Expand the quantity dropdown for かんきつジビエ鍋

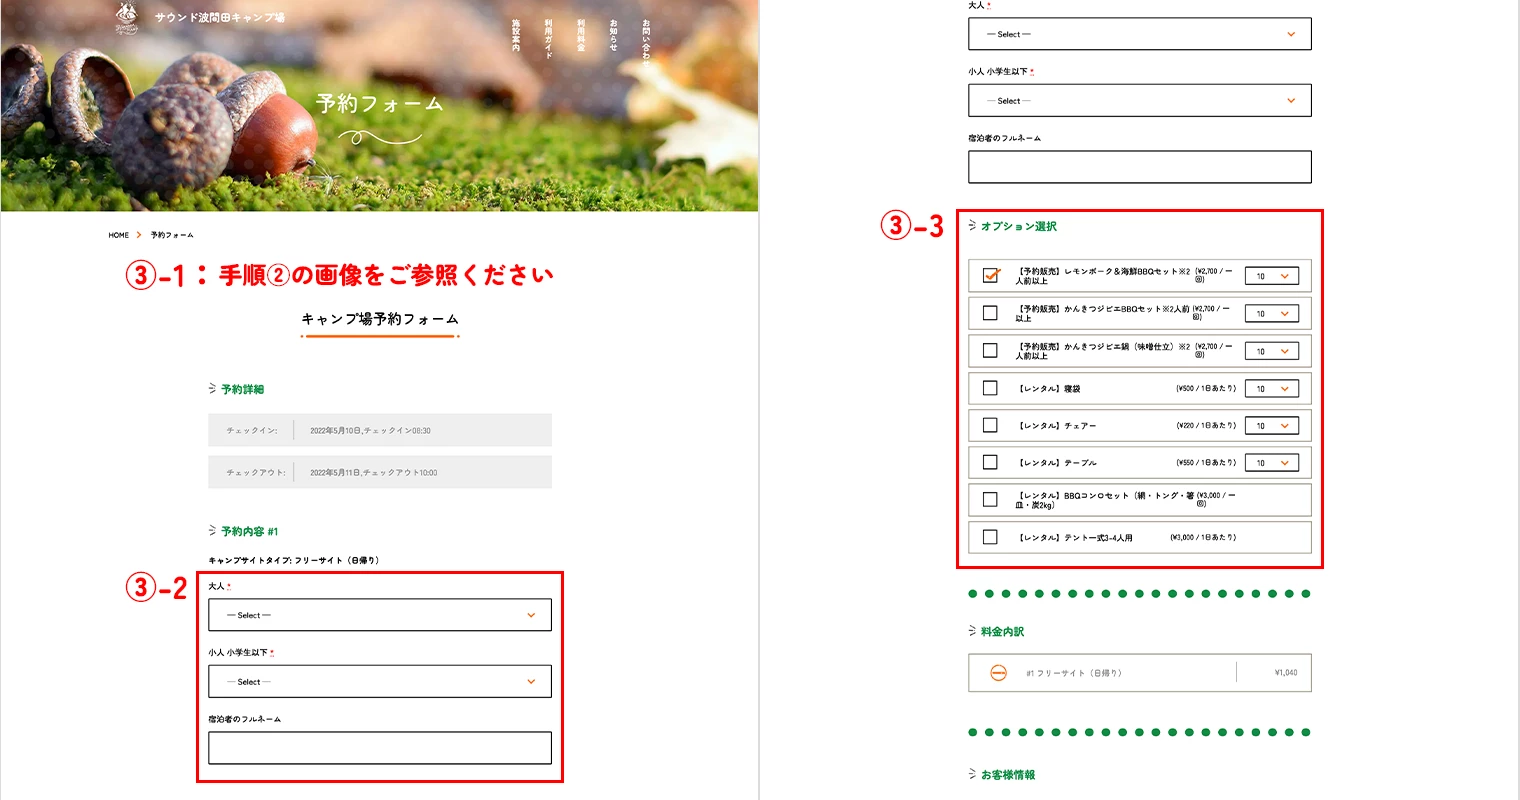[1271, 351]
